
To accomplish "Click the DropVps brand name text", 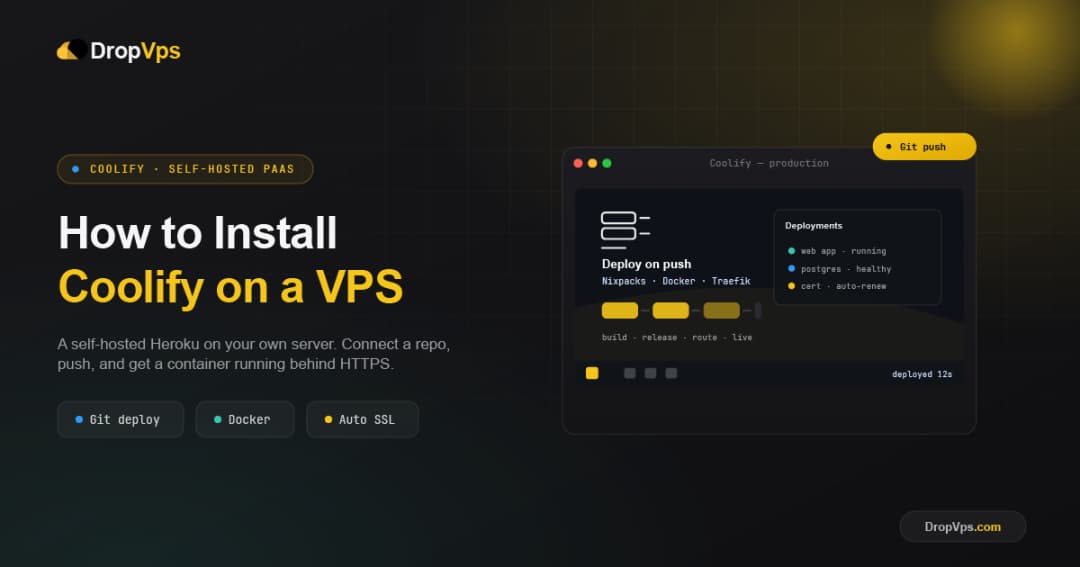I will coord(135,50).
